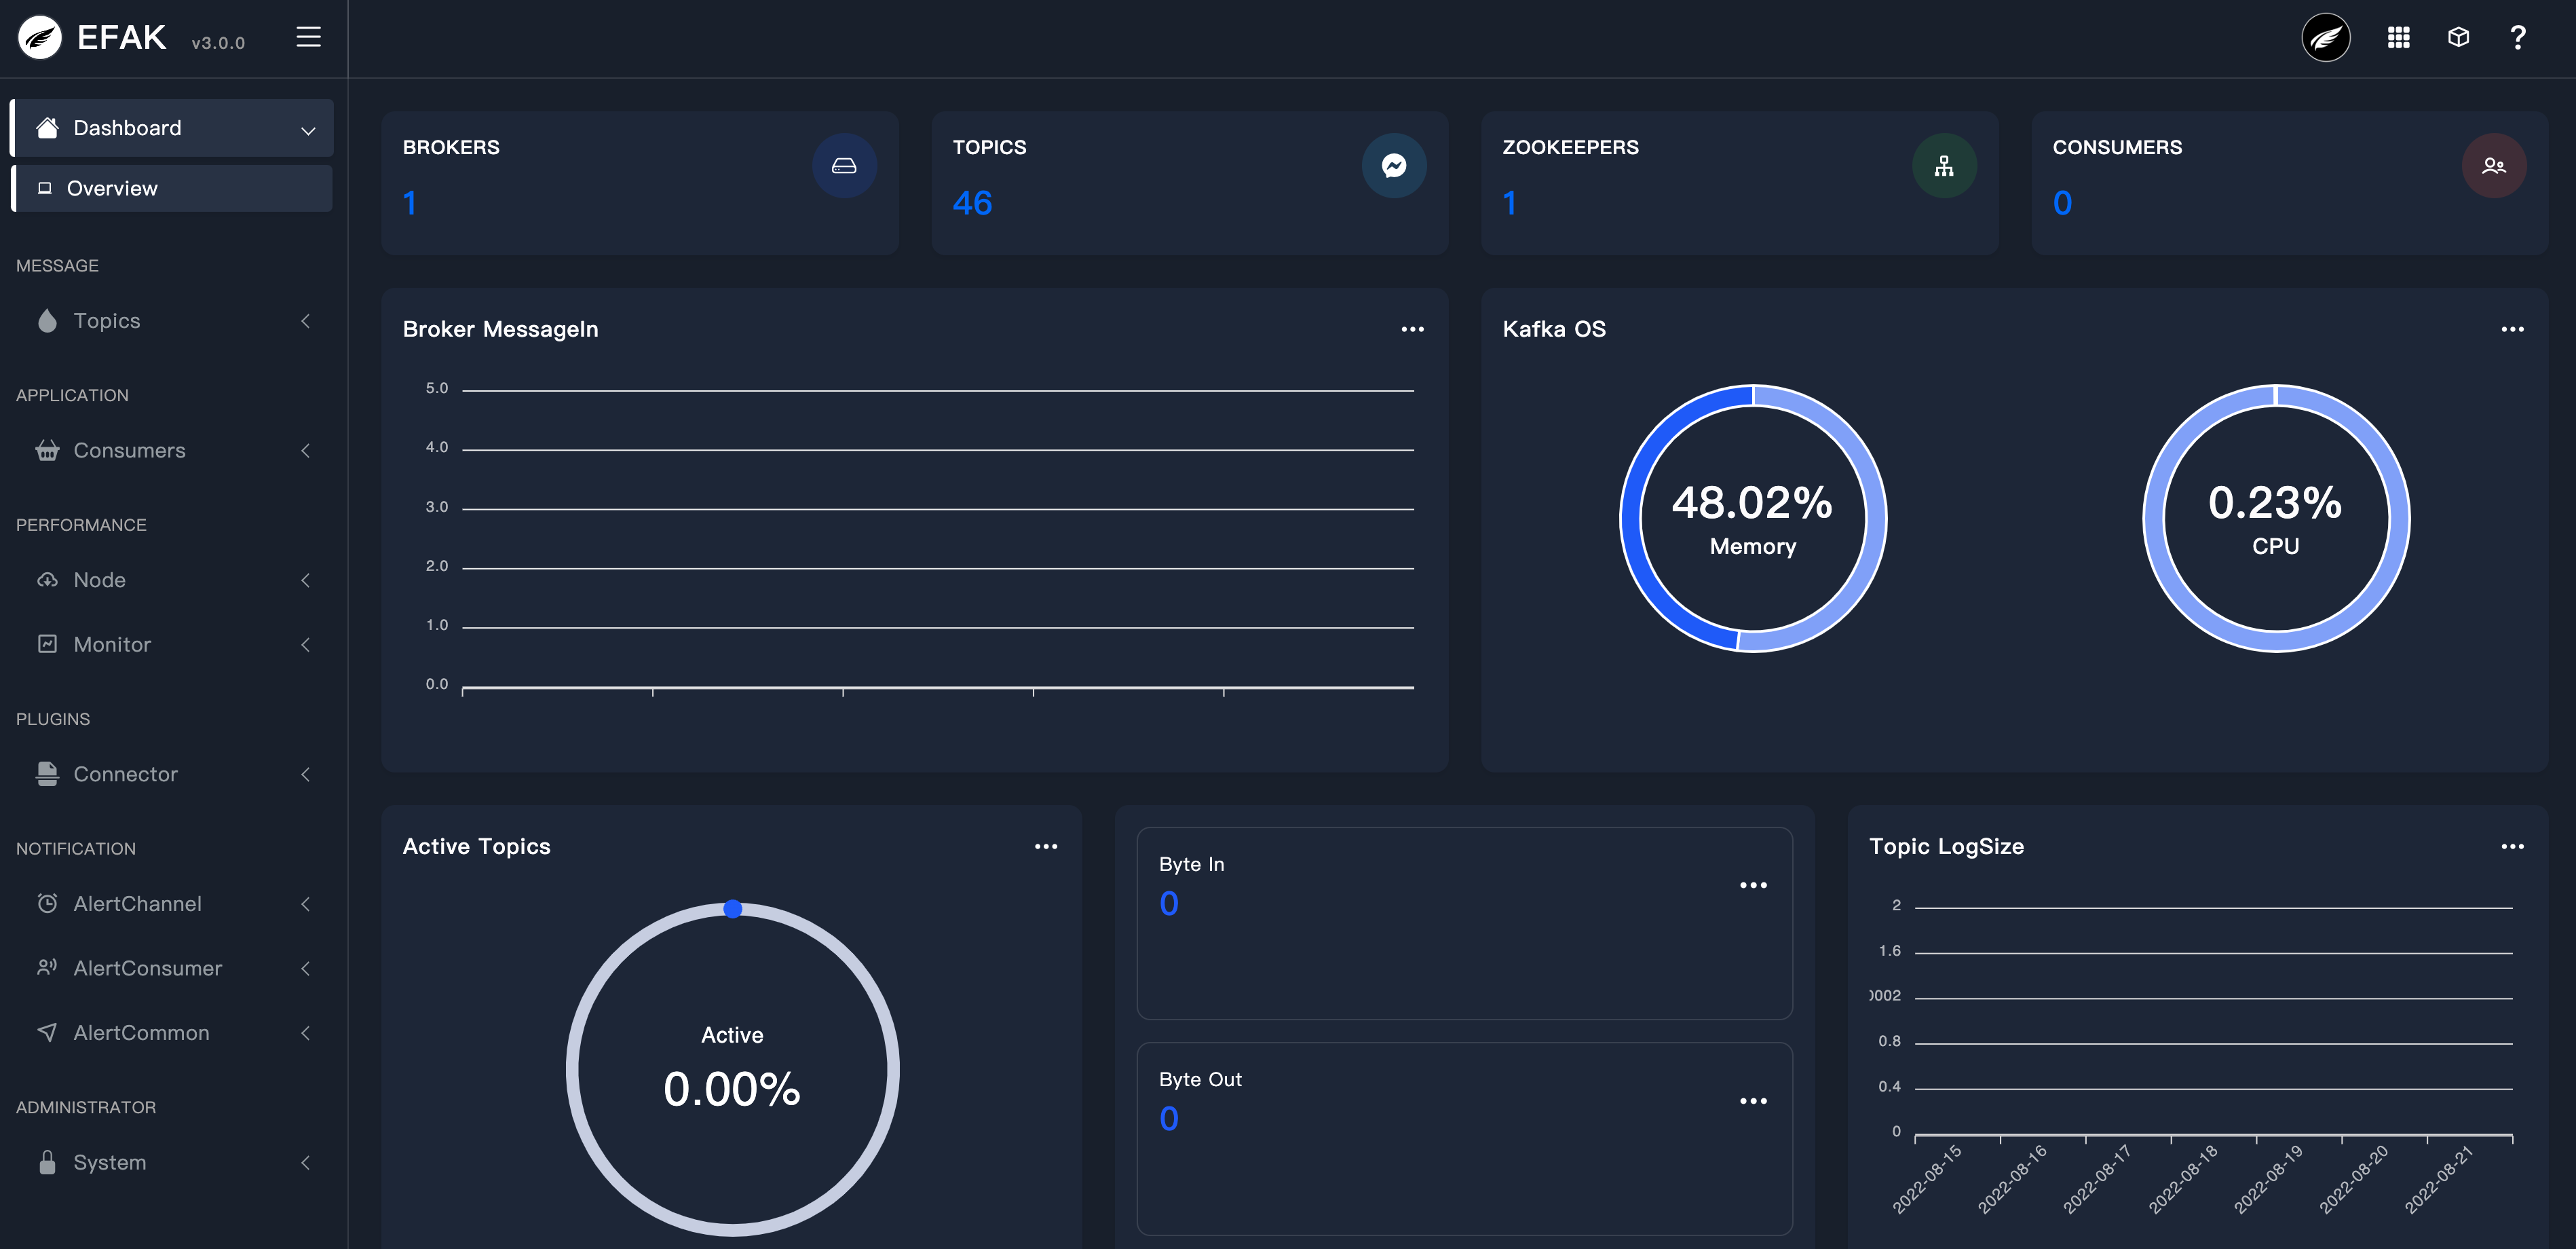This screenshot has width=2576, height=1249.
Task: Click the v3.0.0 version text
Action: point(218,43)
